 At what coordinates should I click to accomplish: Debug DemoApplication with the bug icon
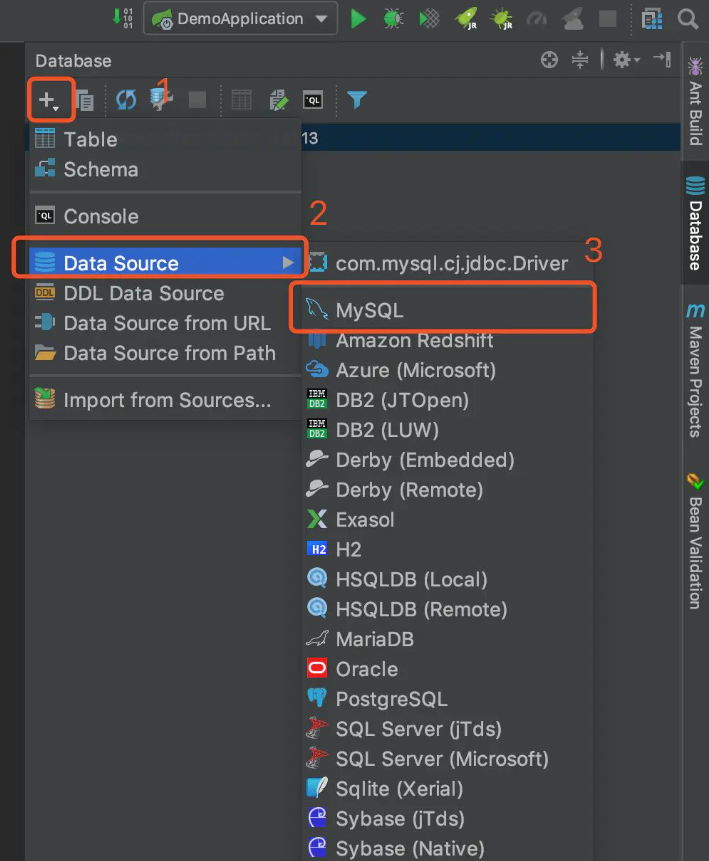(x=393, y=19)
